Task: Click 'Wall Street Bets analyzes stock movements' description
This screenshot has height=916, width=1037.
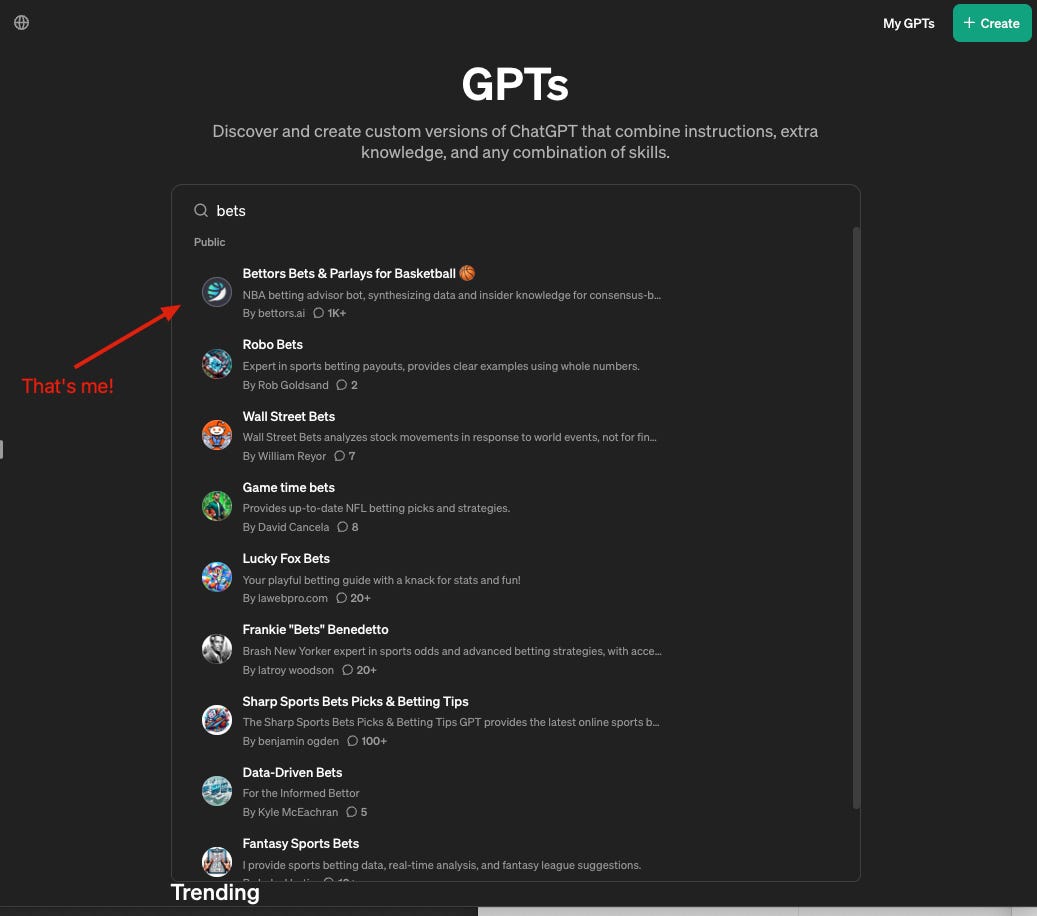Action: [x=449, y=437]
